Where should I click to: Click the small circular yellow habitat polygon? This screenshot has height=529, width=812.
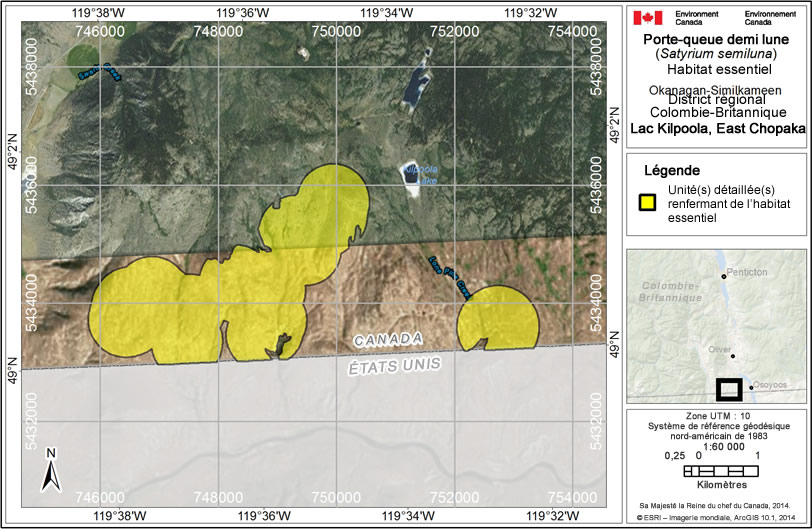pos(497,318)
